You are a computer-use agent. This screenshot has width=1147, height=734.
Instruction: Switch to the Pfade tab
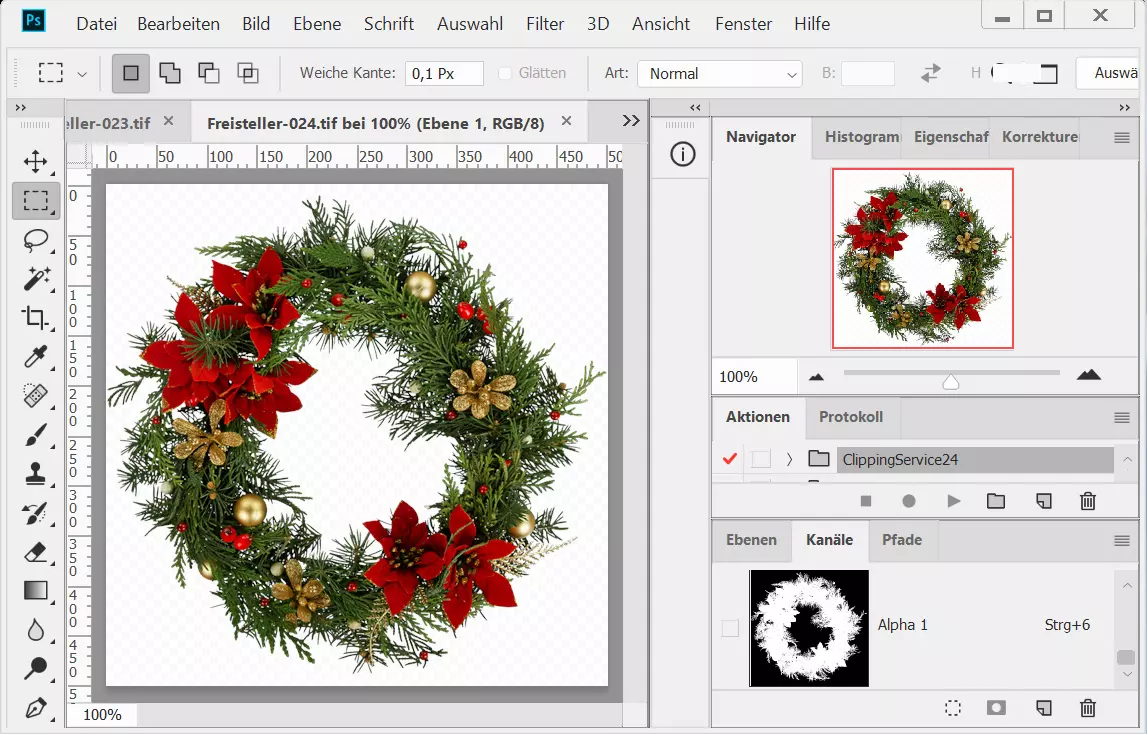pos(901,540)
